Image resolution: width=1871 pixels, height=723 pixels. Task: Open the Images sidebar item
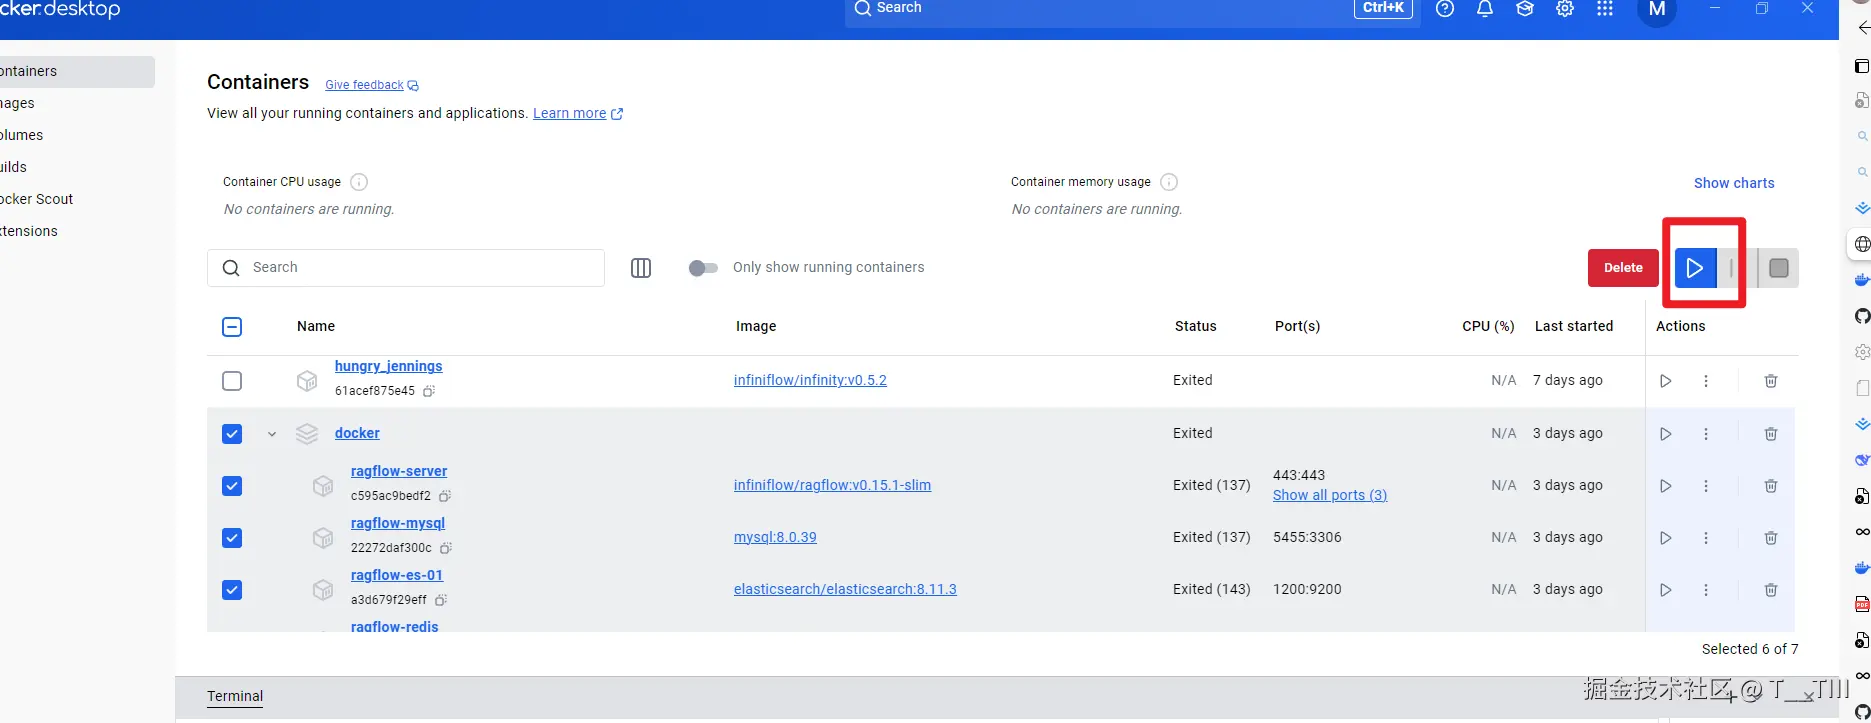pyautogui.click(x=75, y=103)
